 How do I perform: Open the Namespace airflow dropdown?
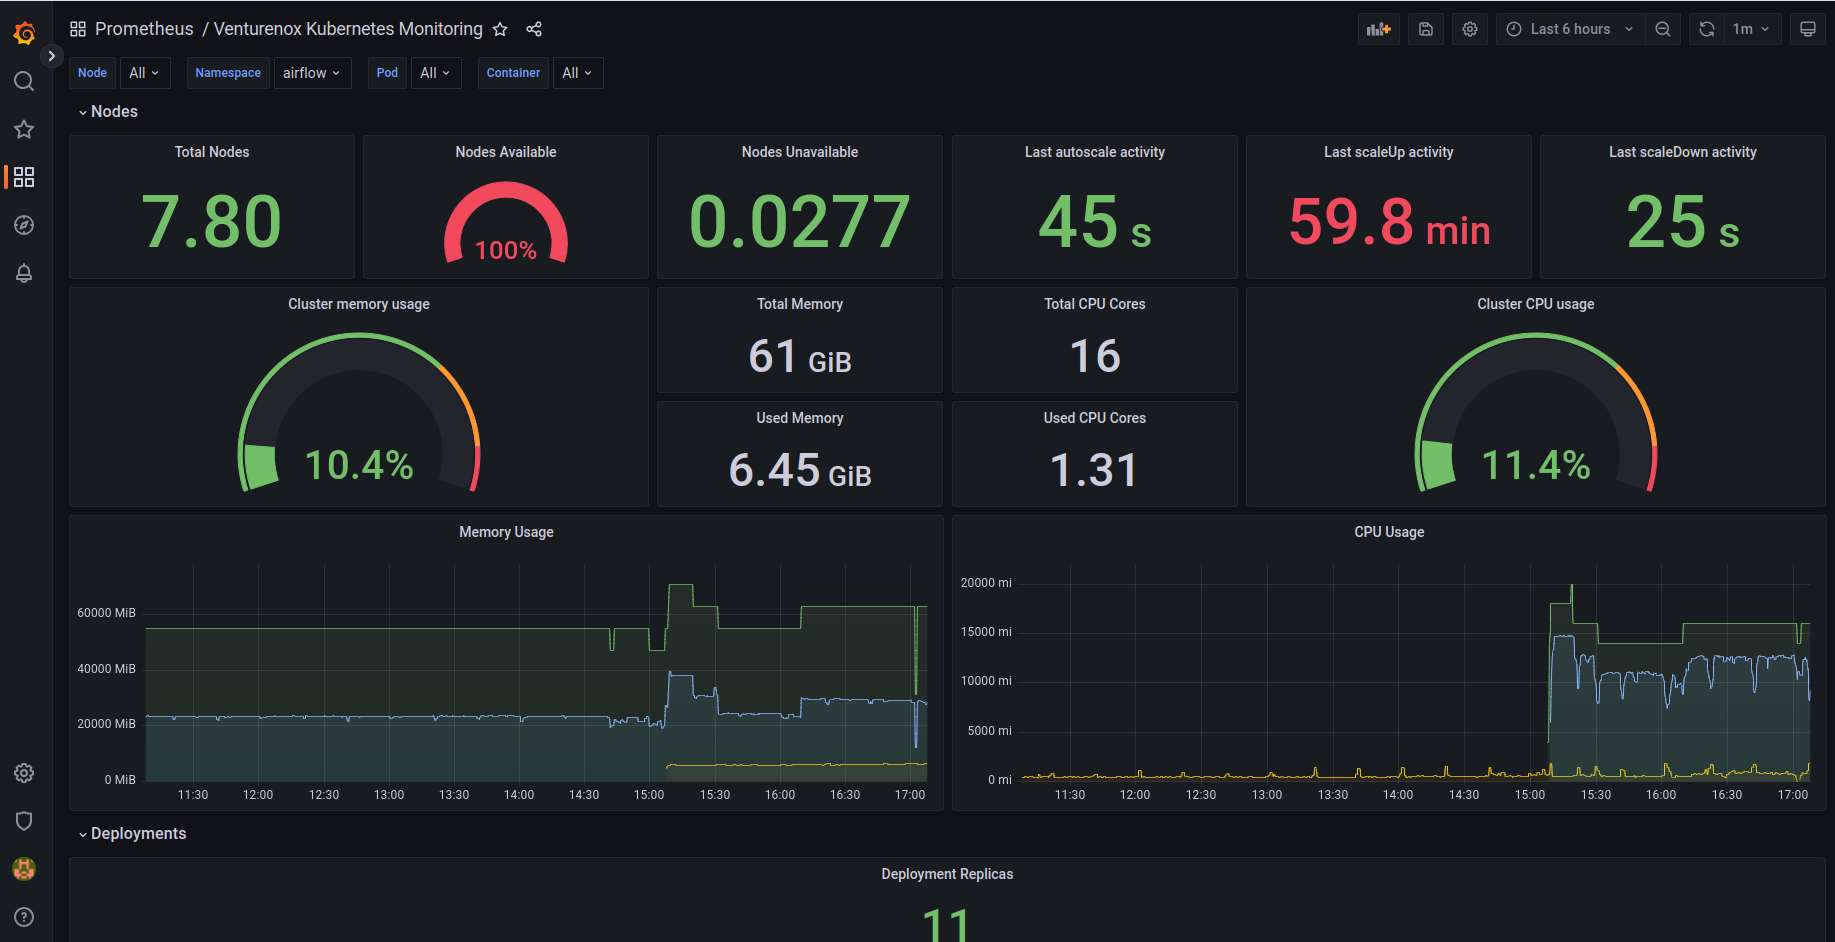pyautogui.click(x=312, y=73)
